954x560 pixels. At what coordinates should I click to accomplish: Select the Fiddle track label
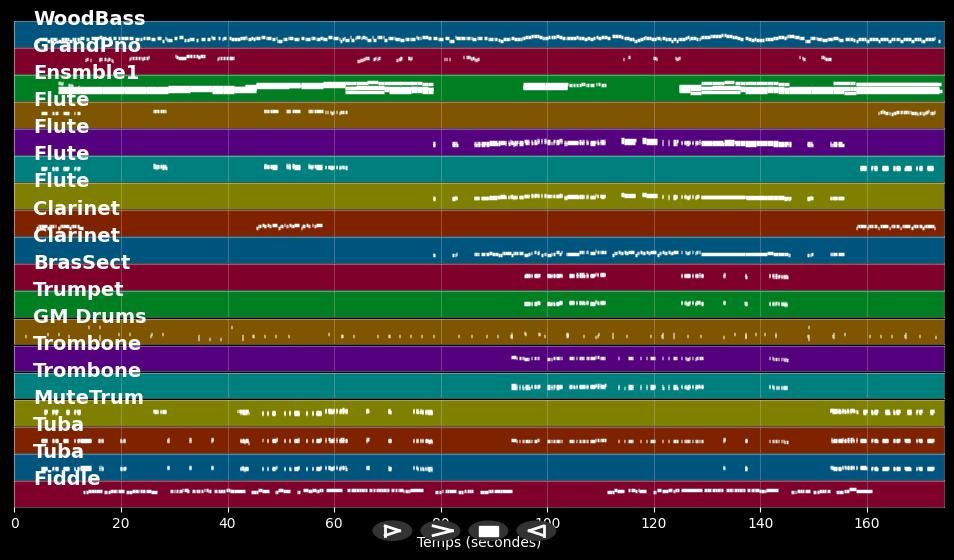(x=67, y=479)
